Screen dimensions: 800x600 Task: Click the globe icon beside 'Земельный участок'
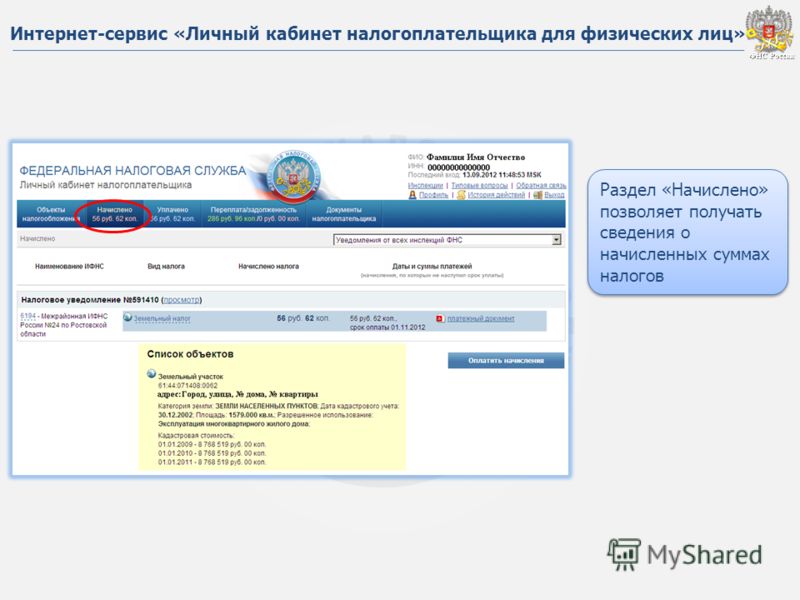coord(152,374)
